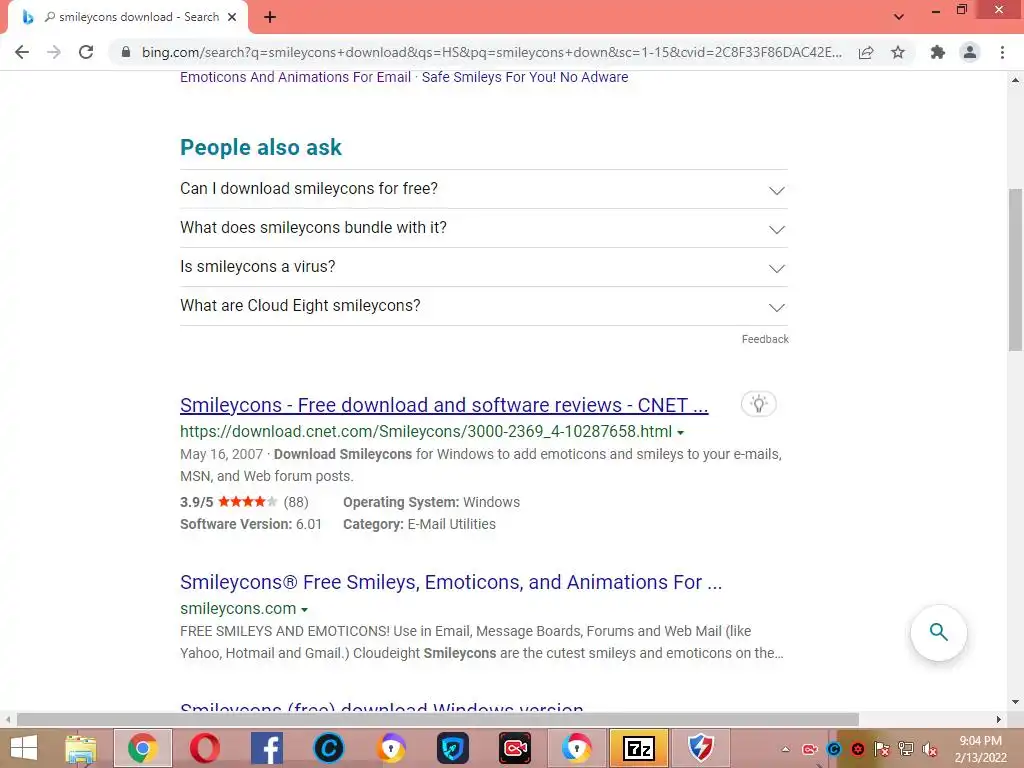This screenshot has height=768, width=1024.
Task: Open the Smileycons CNET download result
Action: 444,405
